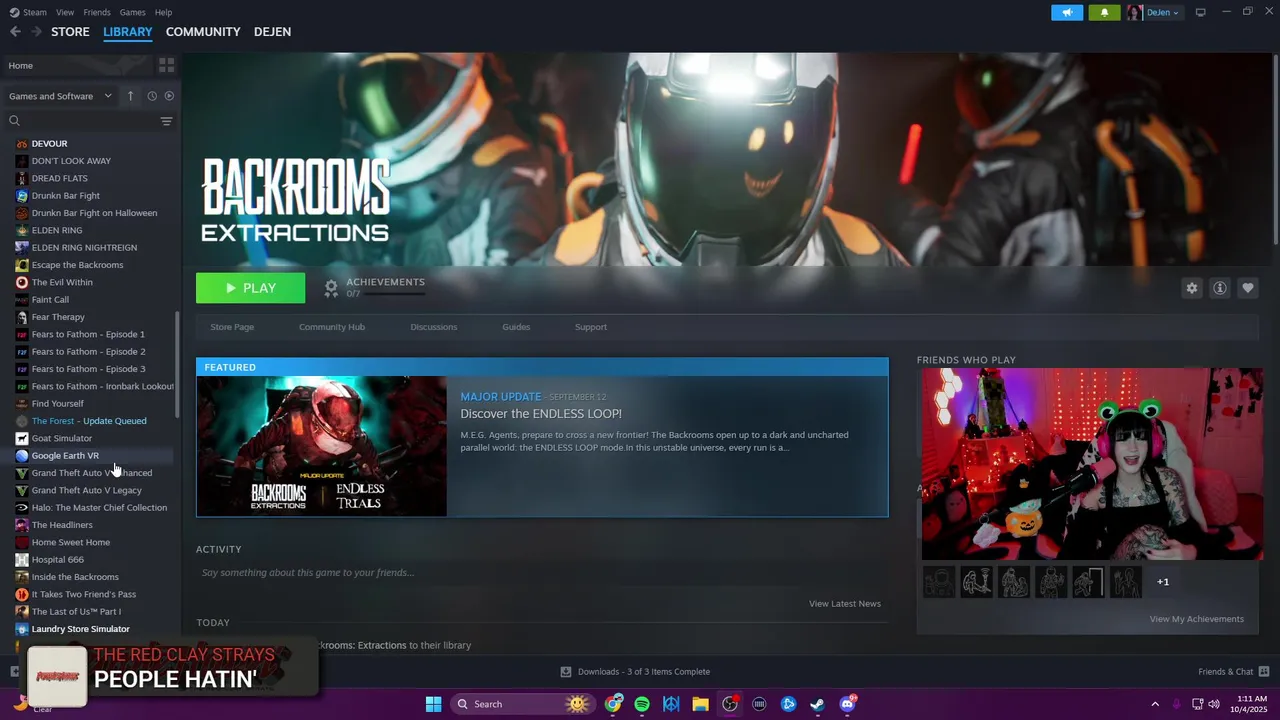
Task: Open Discord from the taskbar
Action: (x=847, y=704)
